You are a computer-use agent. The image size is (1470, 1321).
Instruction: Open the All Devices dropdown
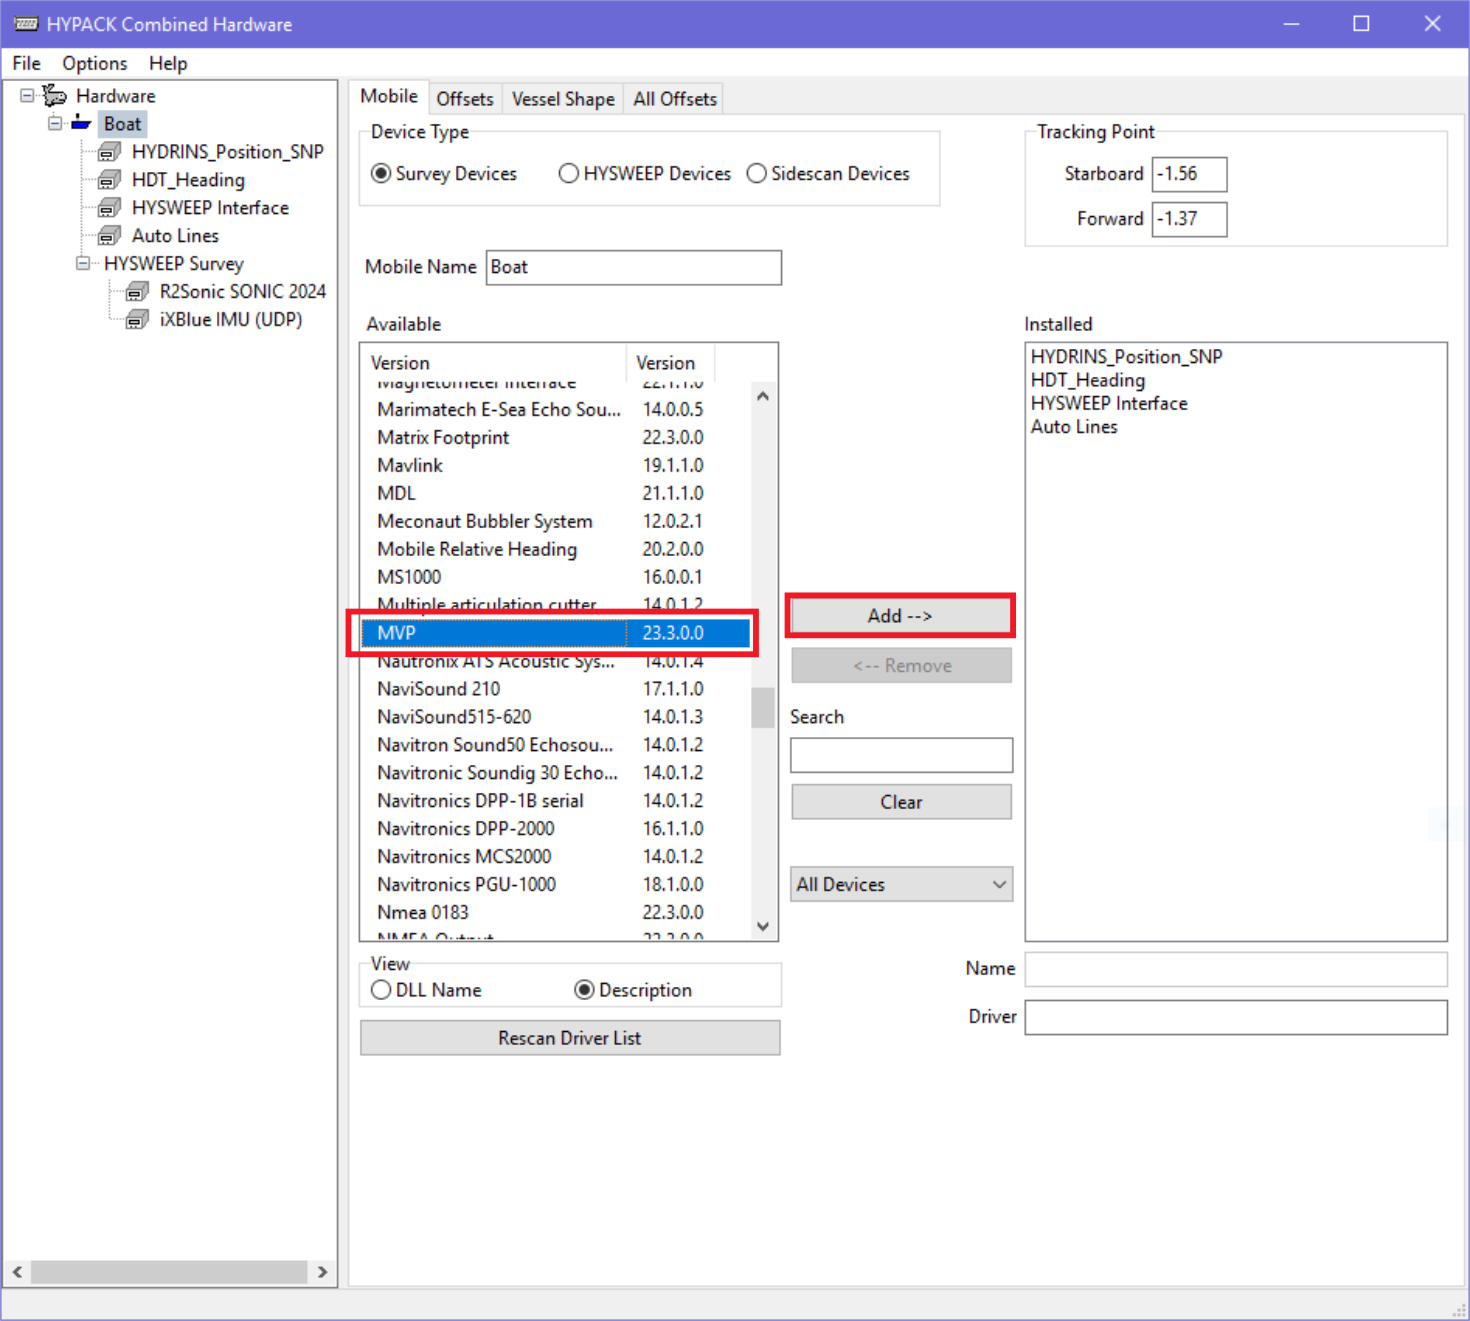click(901, 884)
